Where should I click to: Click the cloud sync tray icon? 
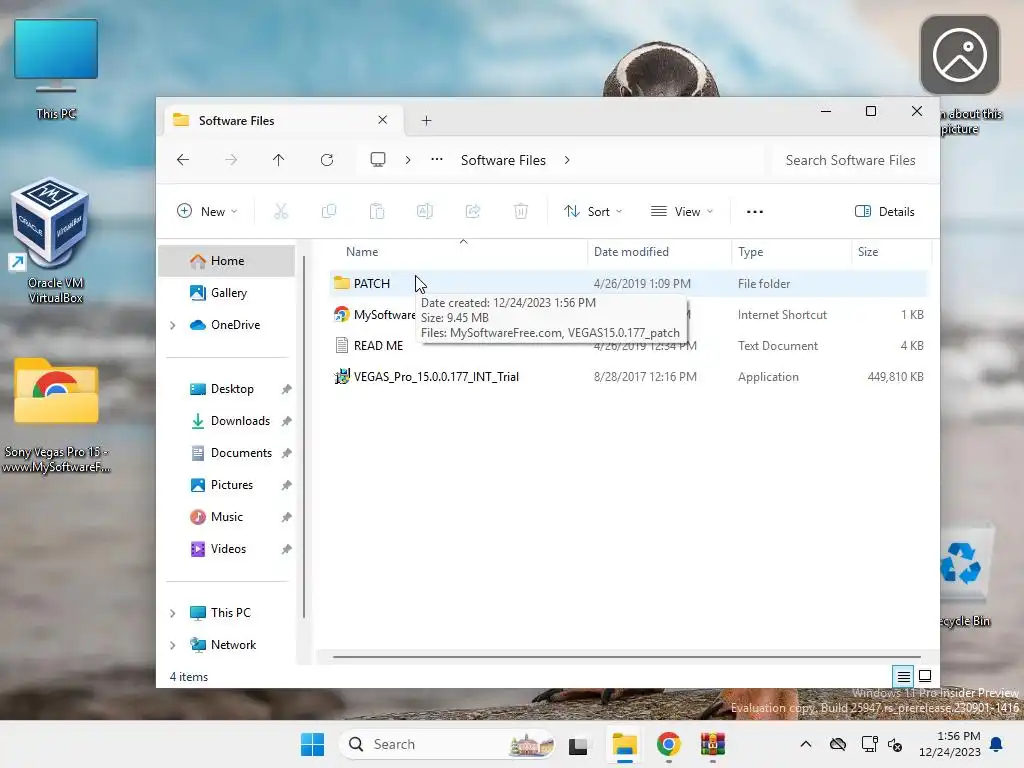(x=838, y=744)
